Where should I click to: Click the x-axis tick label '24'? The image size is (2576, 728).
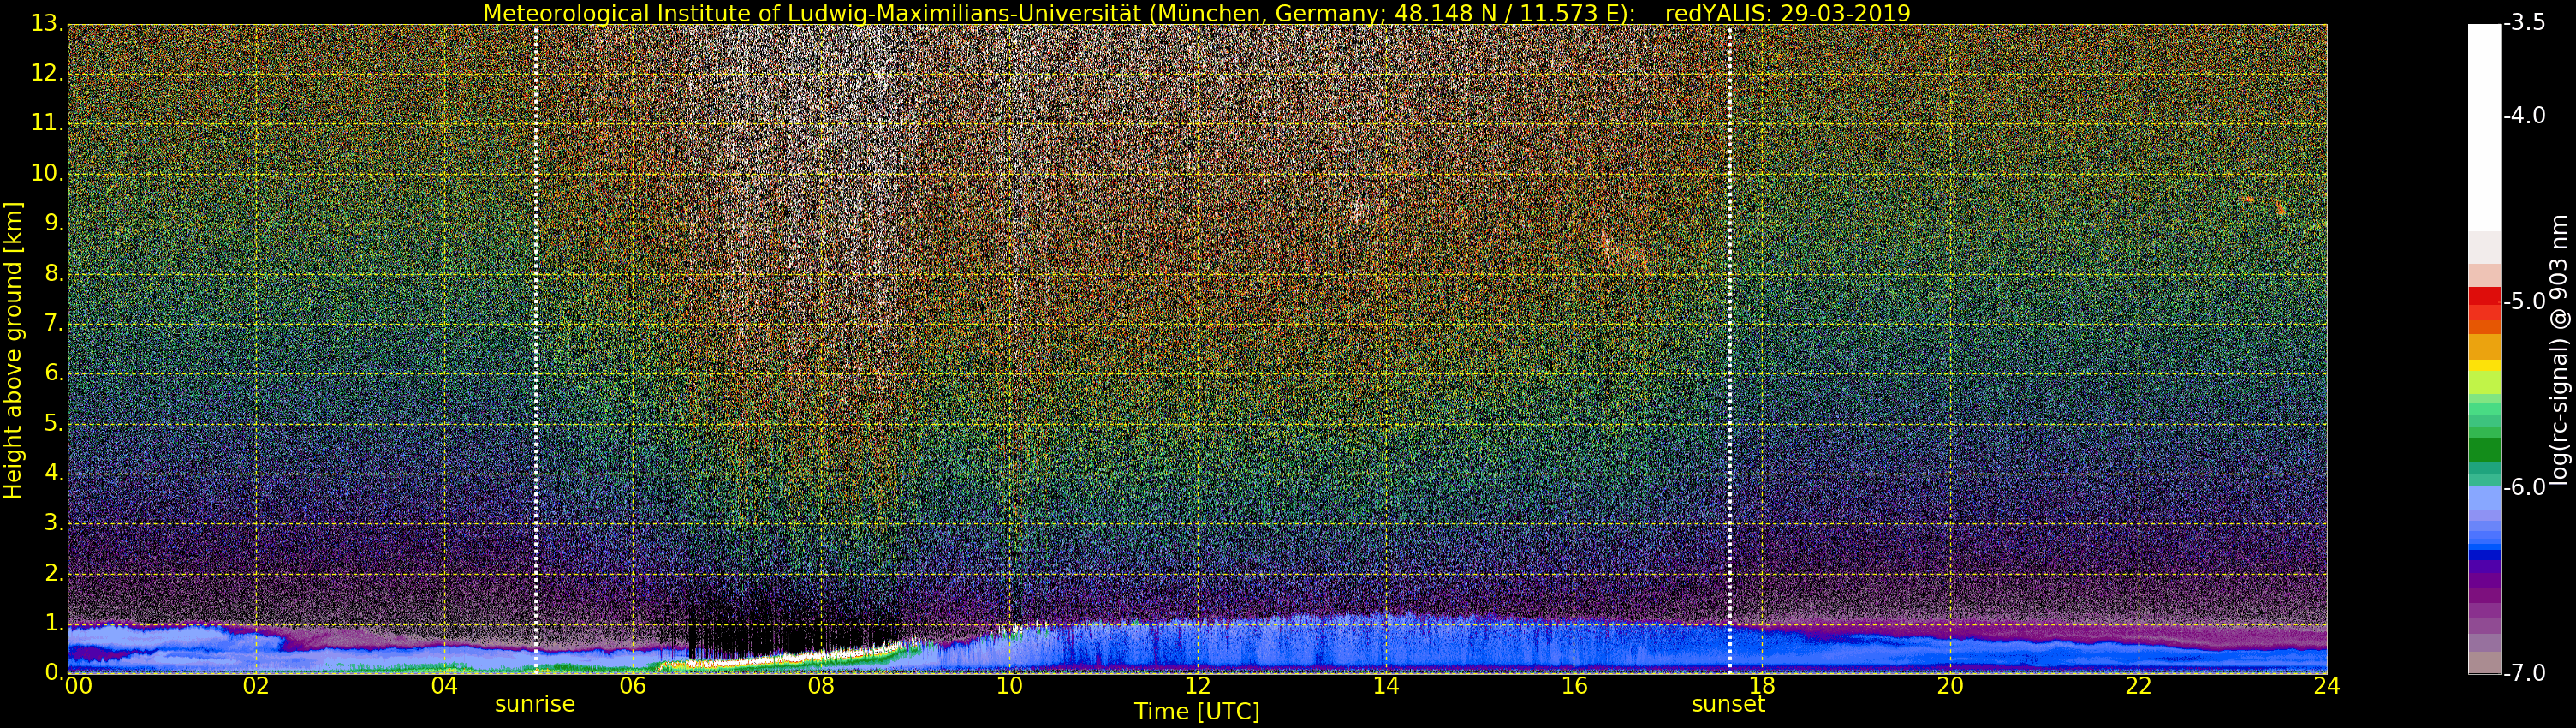pos(2326,686)
